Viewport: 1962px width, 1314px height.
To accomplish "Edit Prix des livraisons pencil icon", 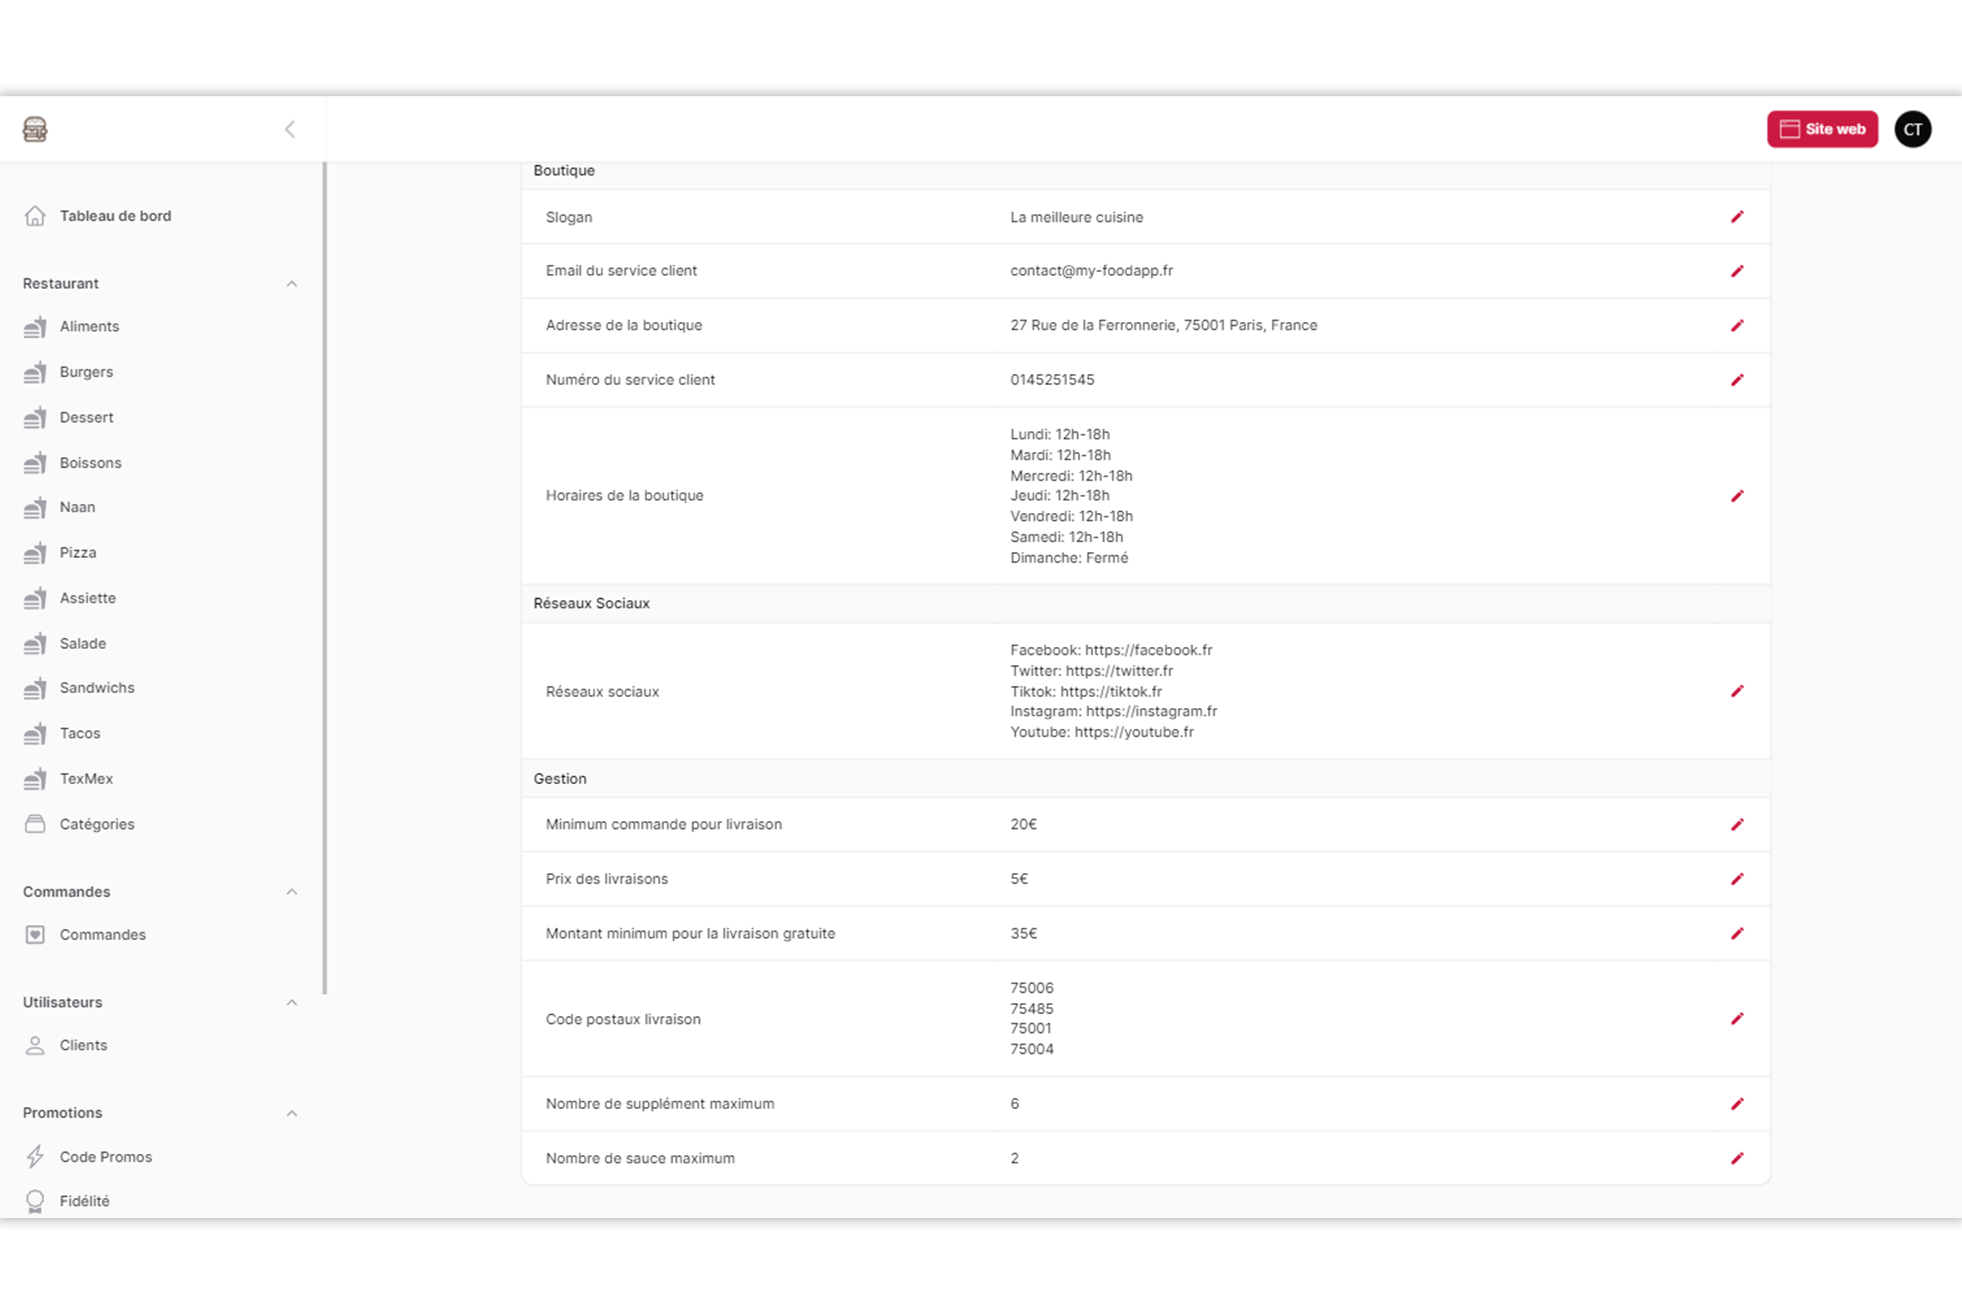I will point(1737,879).
